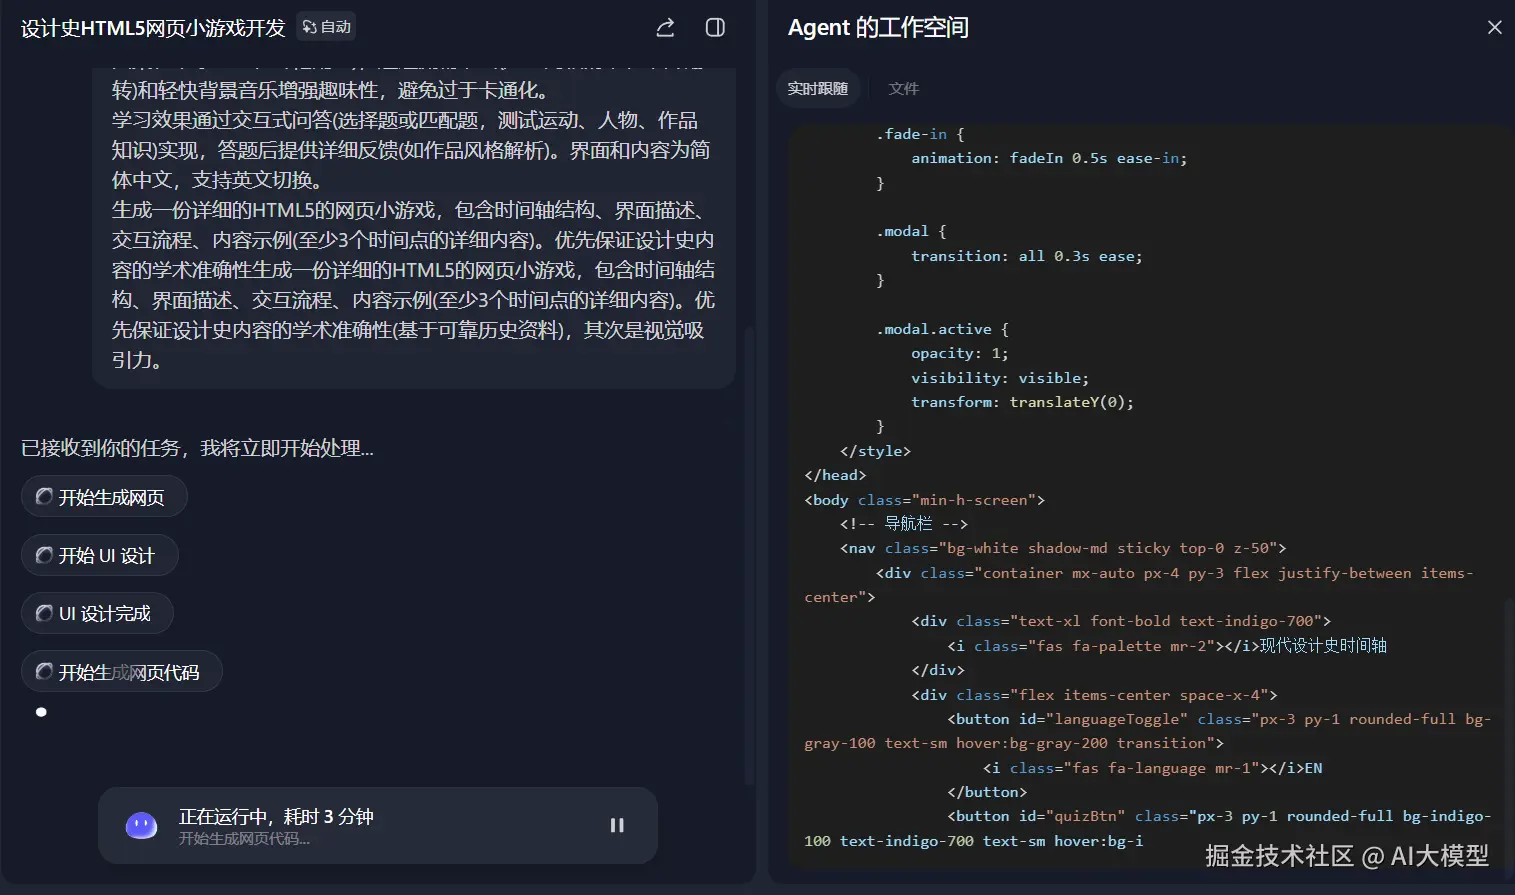Image resolution: width=1515 pixels, height=895 pixels.
Task: Click the </style> closing tag line
Action: pos(875,451)
